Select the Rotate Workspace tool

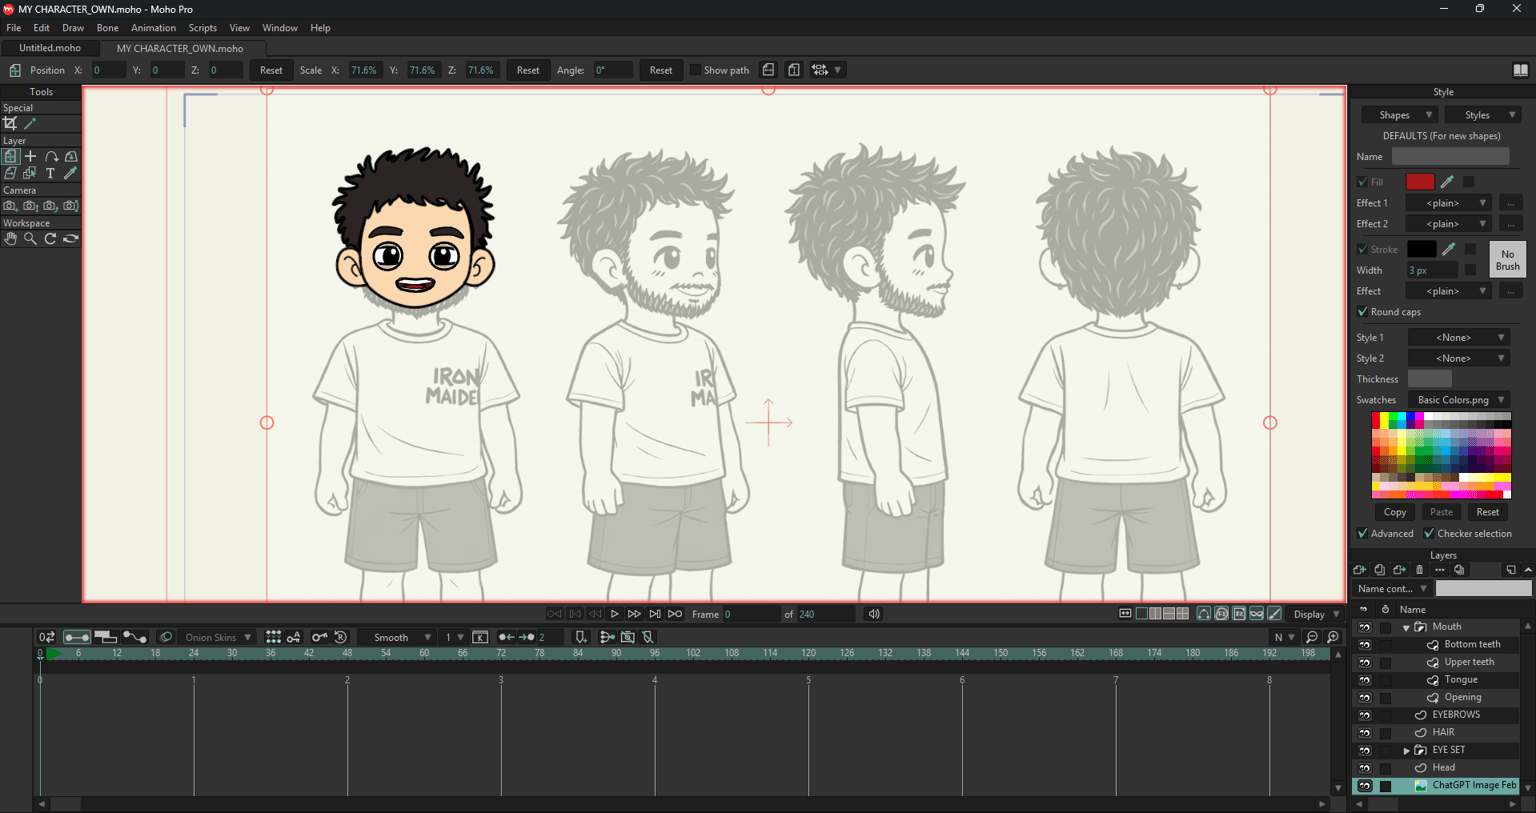click(x=51, y=239)
